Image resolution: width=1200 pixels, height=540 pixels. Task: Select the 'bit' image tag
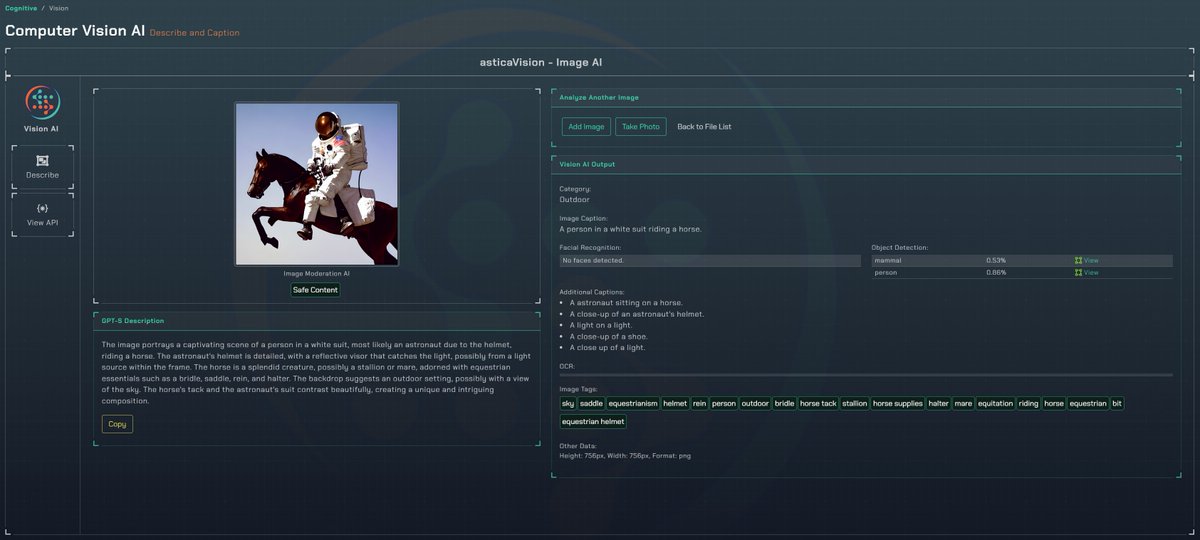pos(1117,403)
